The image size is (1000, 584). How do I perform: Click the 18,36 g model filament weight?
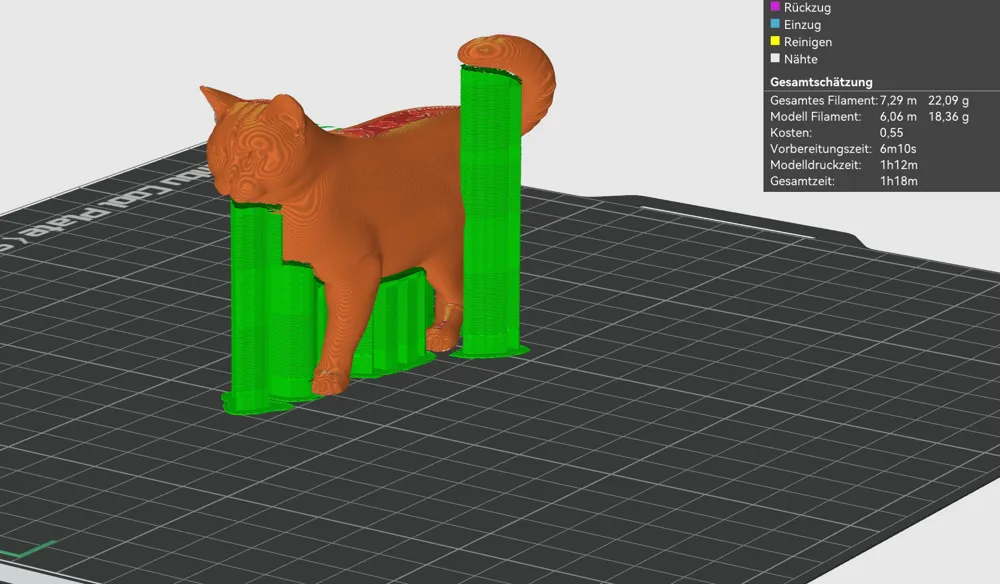point(948,117)
